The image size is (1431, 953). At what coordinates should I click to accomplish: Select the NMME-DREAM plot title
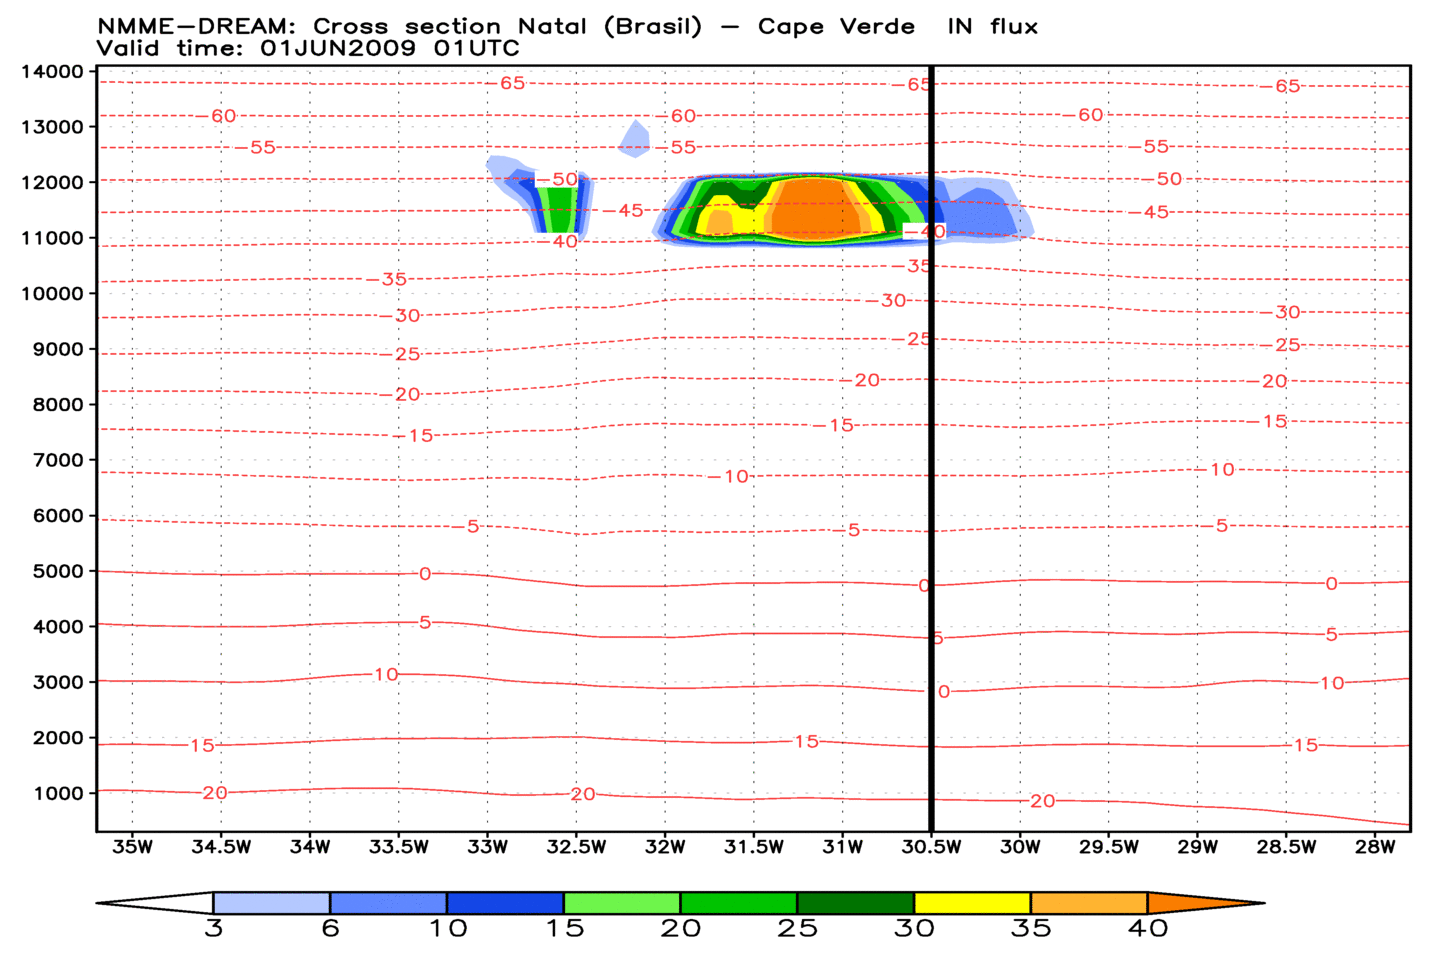(x=567, y=27)
